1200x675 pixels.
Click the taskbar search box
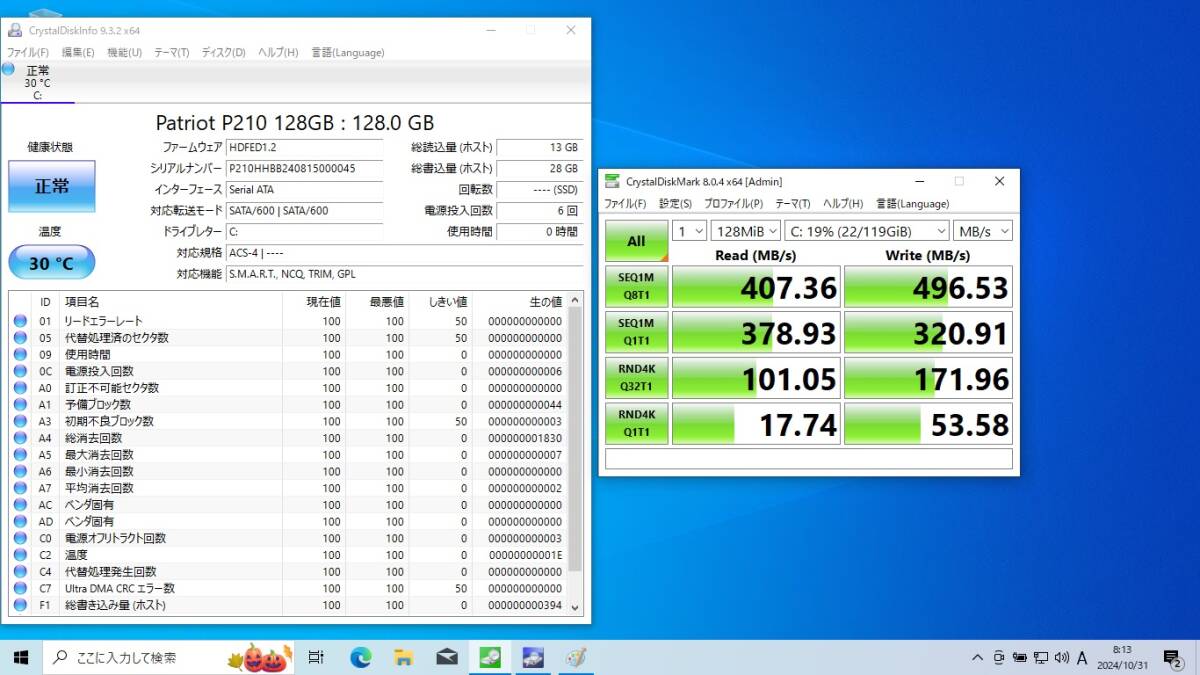(x=169, y=657)
